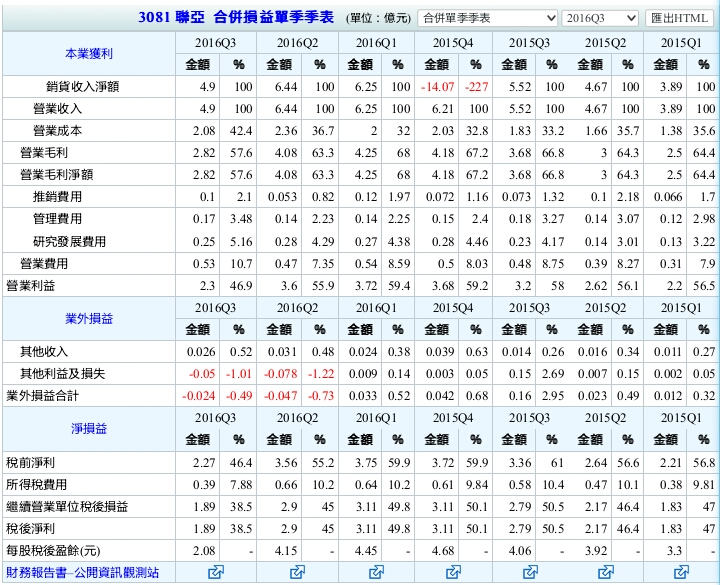
Task: Click the 2016Q2 column header in 業外損益 section
Action: tap(297, 308)
